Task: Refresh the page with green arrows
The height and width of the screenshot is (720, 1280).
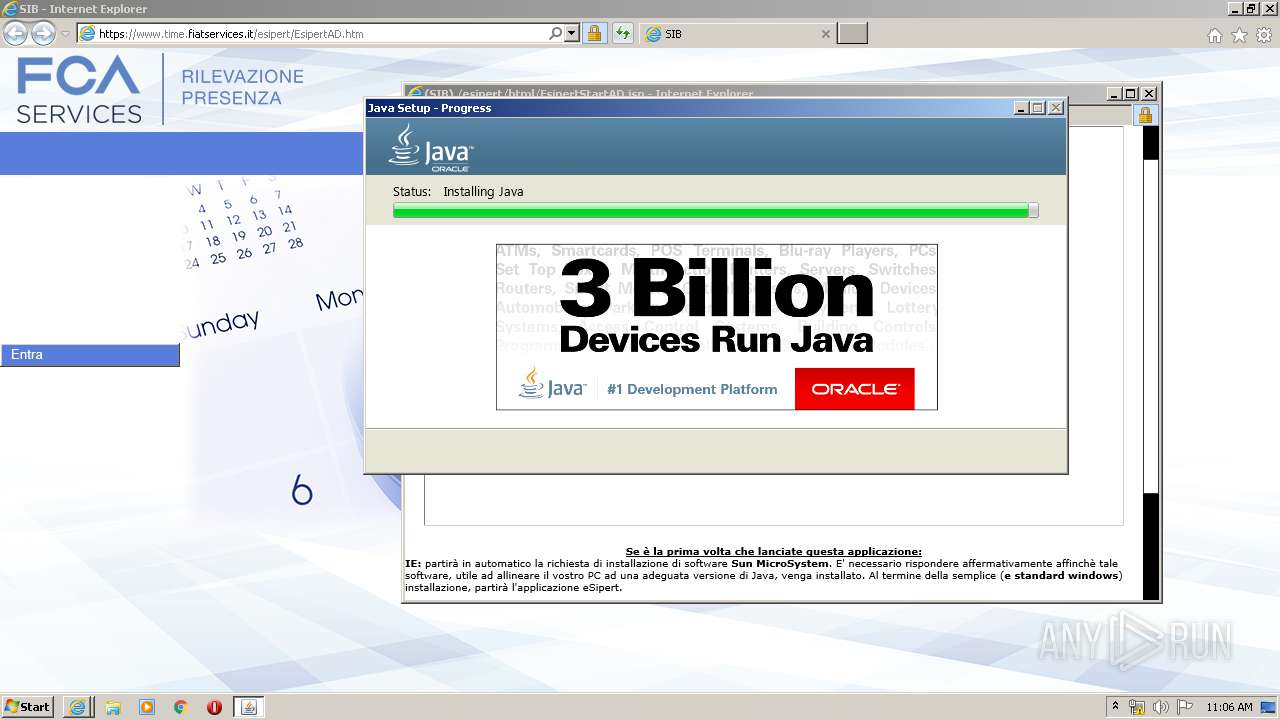Action: [622, 33]
